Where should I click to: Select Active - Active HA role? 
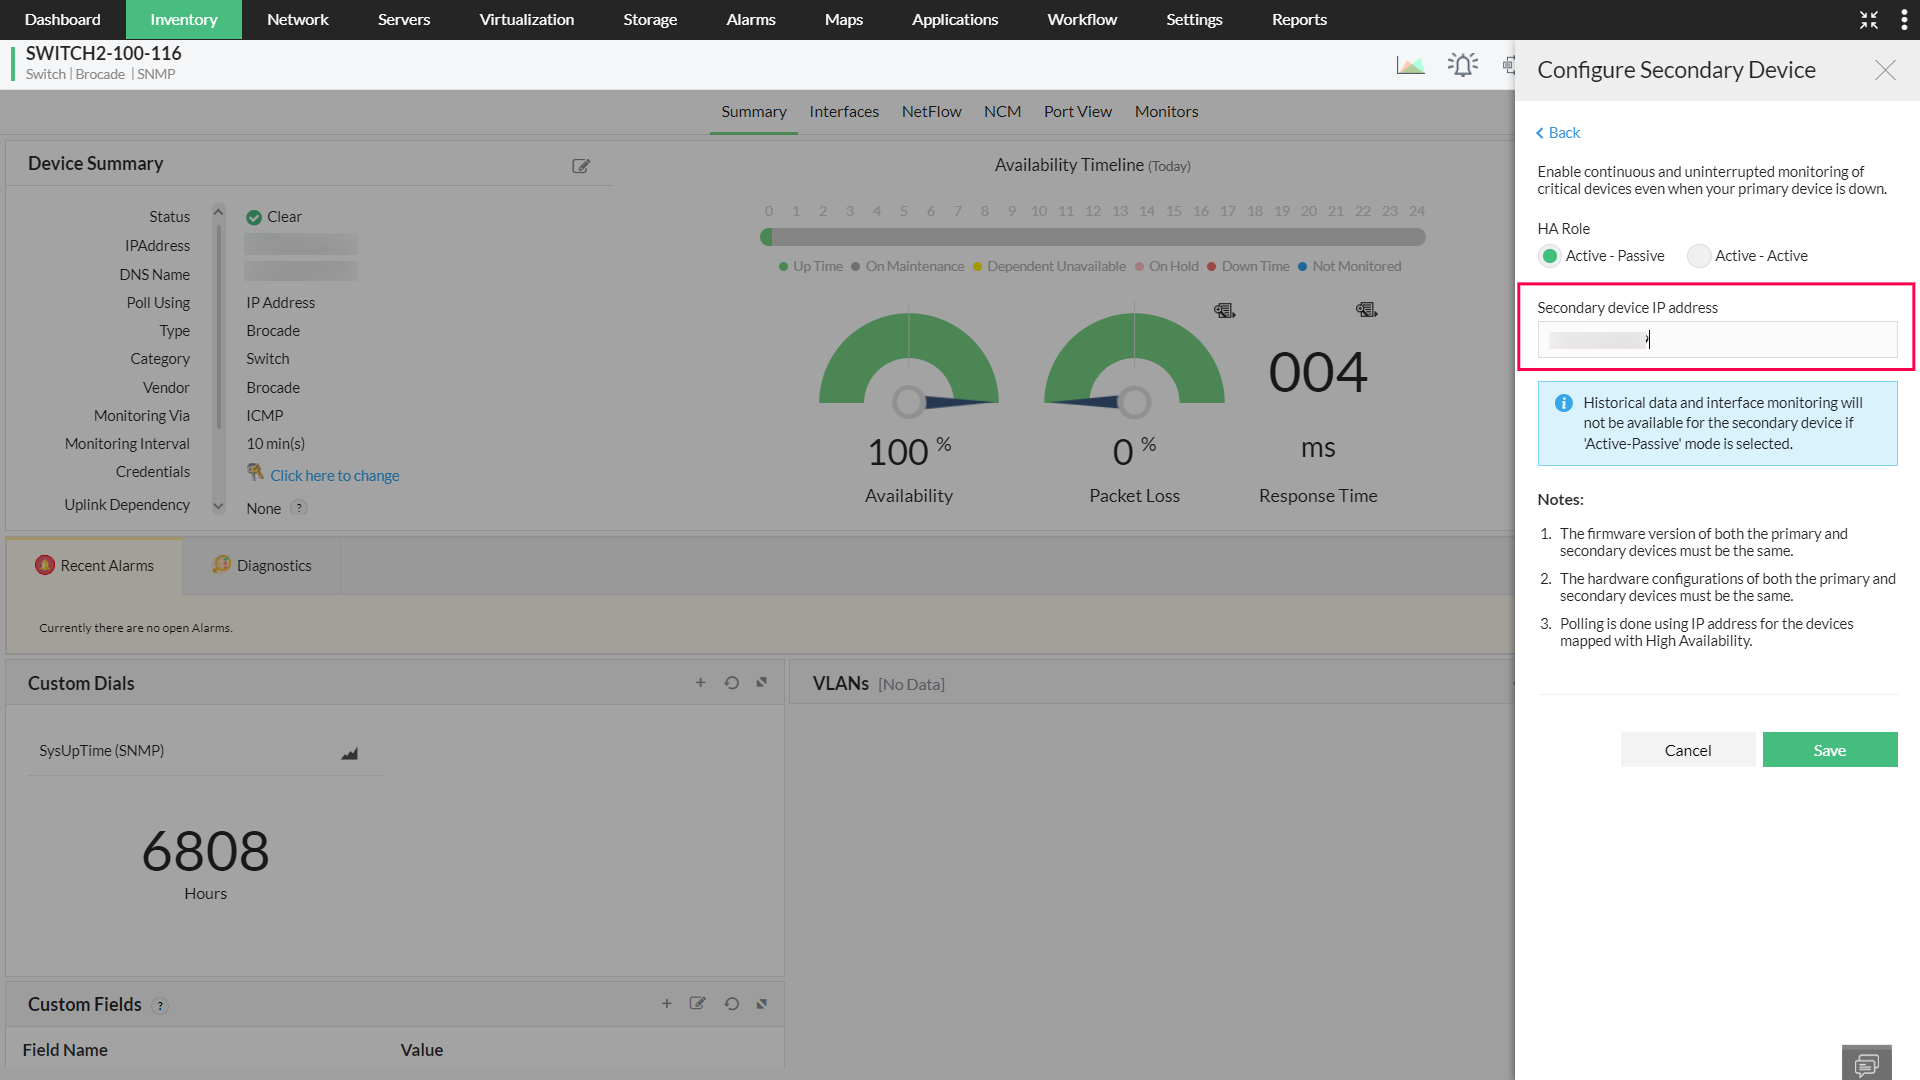pos(1698,256)
